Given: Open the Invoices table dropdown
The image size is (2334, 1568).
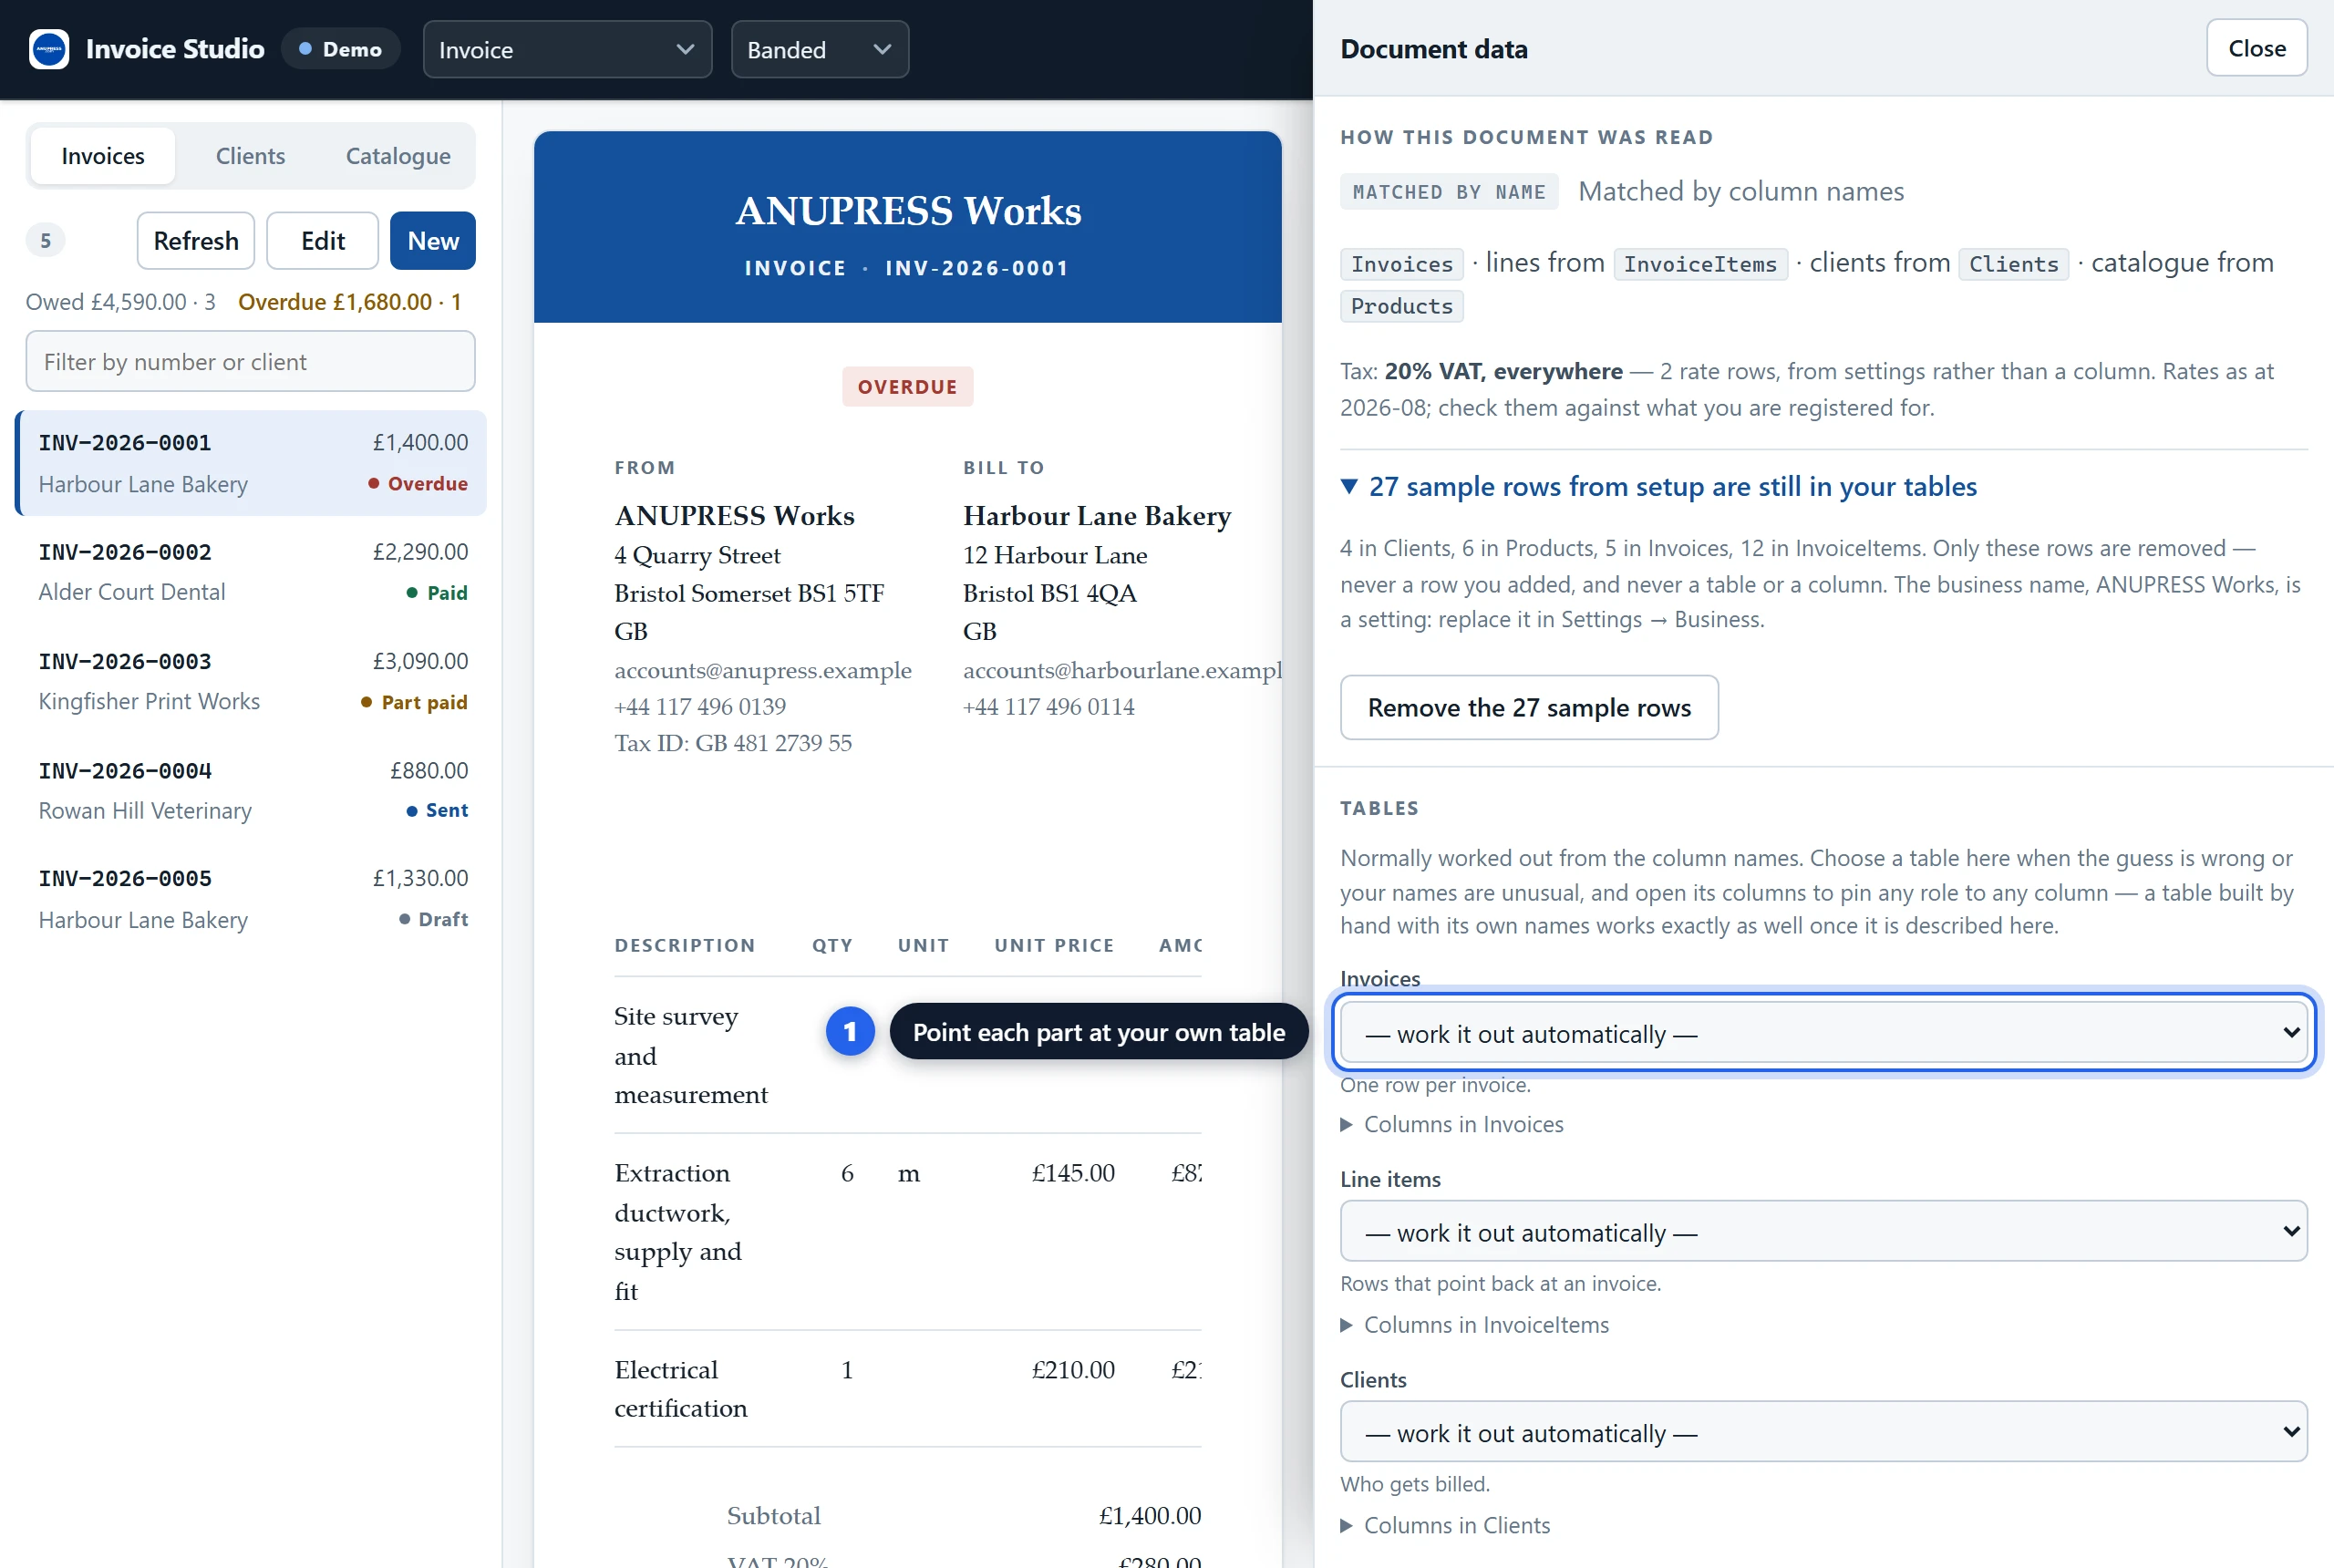Looking at the screenshot, I should 1823,1033.
